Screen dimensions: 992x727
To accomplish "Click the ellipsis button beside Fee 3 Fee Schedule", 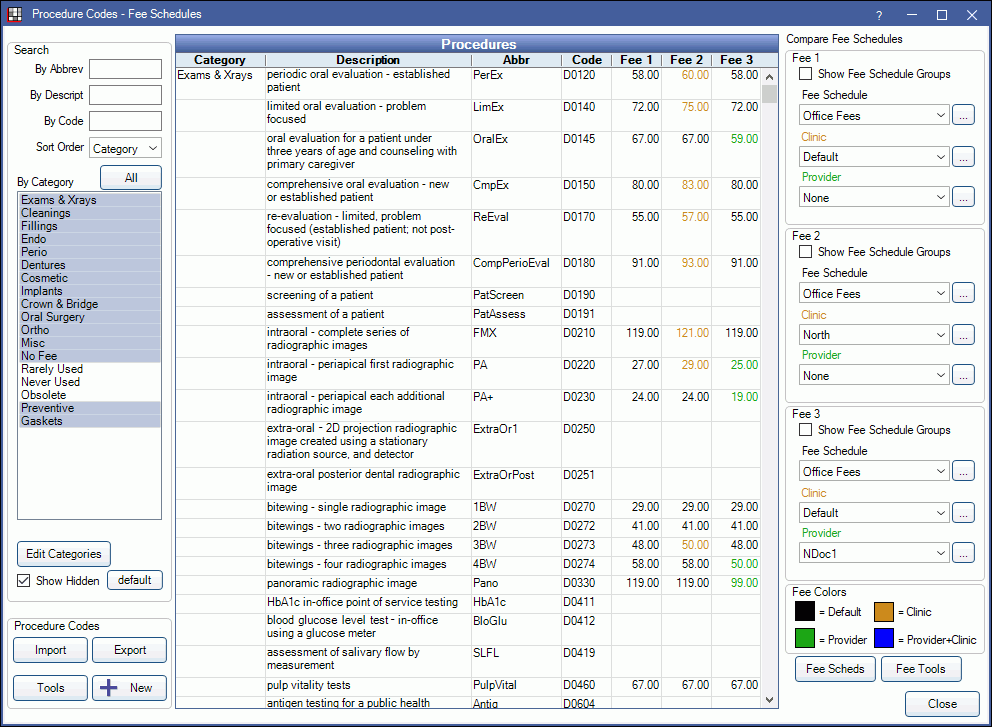I will (962, 472).
